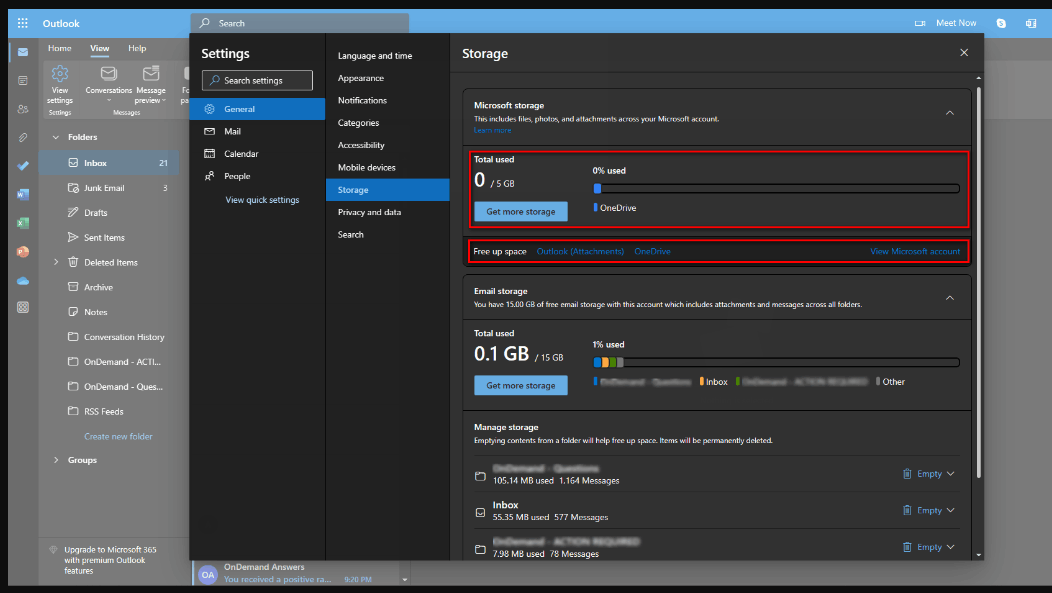Click the Email storage usage bar
This screenshot has width=1052, height=593.
pyautogui.click(x=776, y=362)
